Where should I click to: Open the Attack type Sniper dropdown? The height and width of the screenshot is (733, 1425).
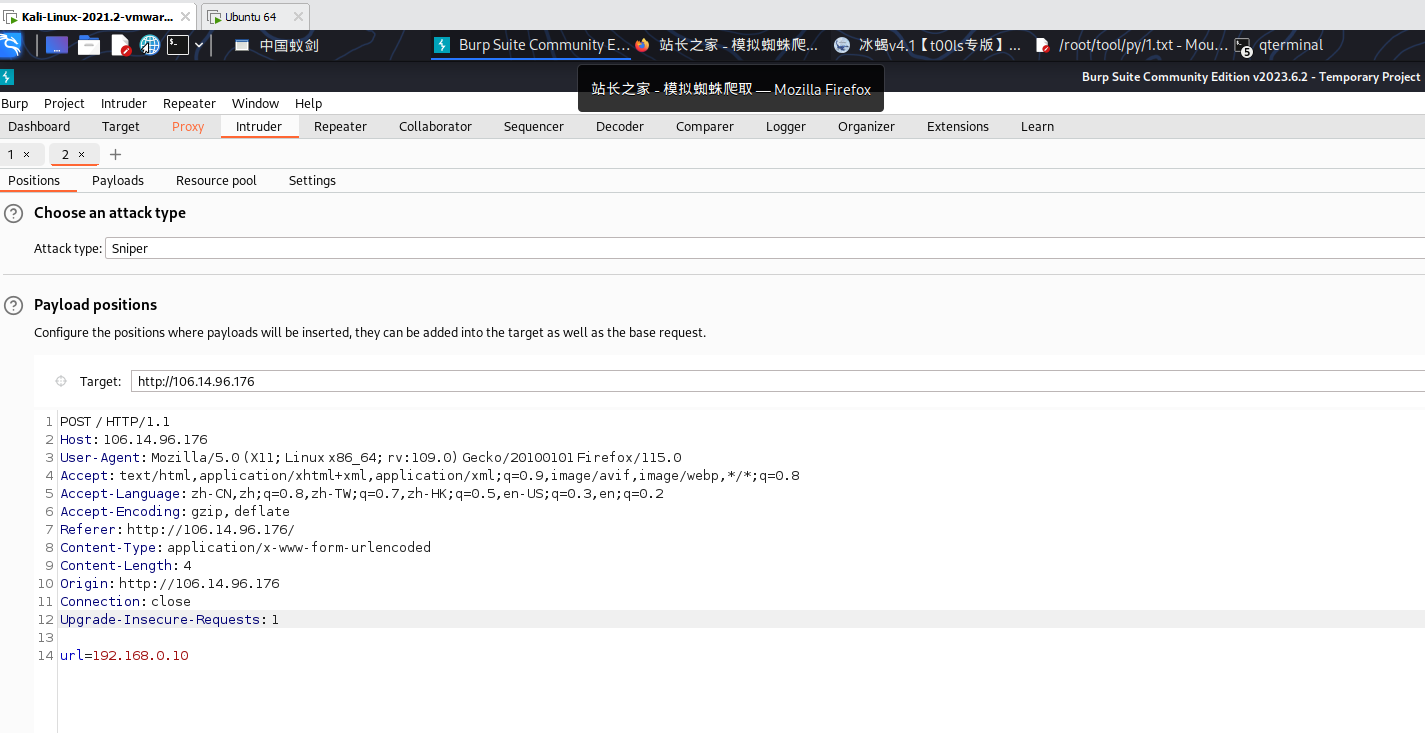pos(765,248)
